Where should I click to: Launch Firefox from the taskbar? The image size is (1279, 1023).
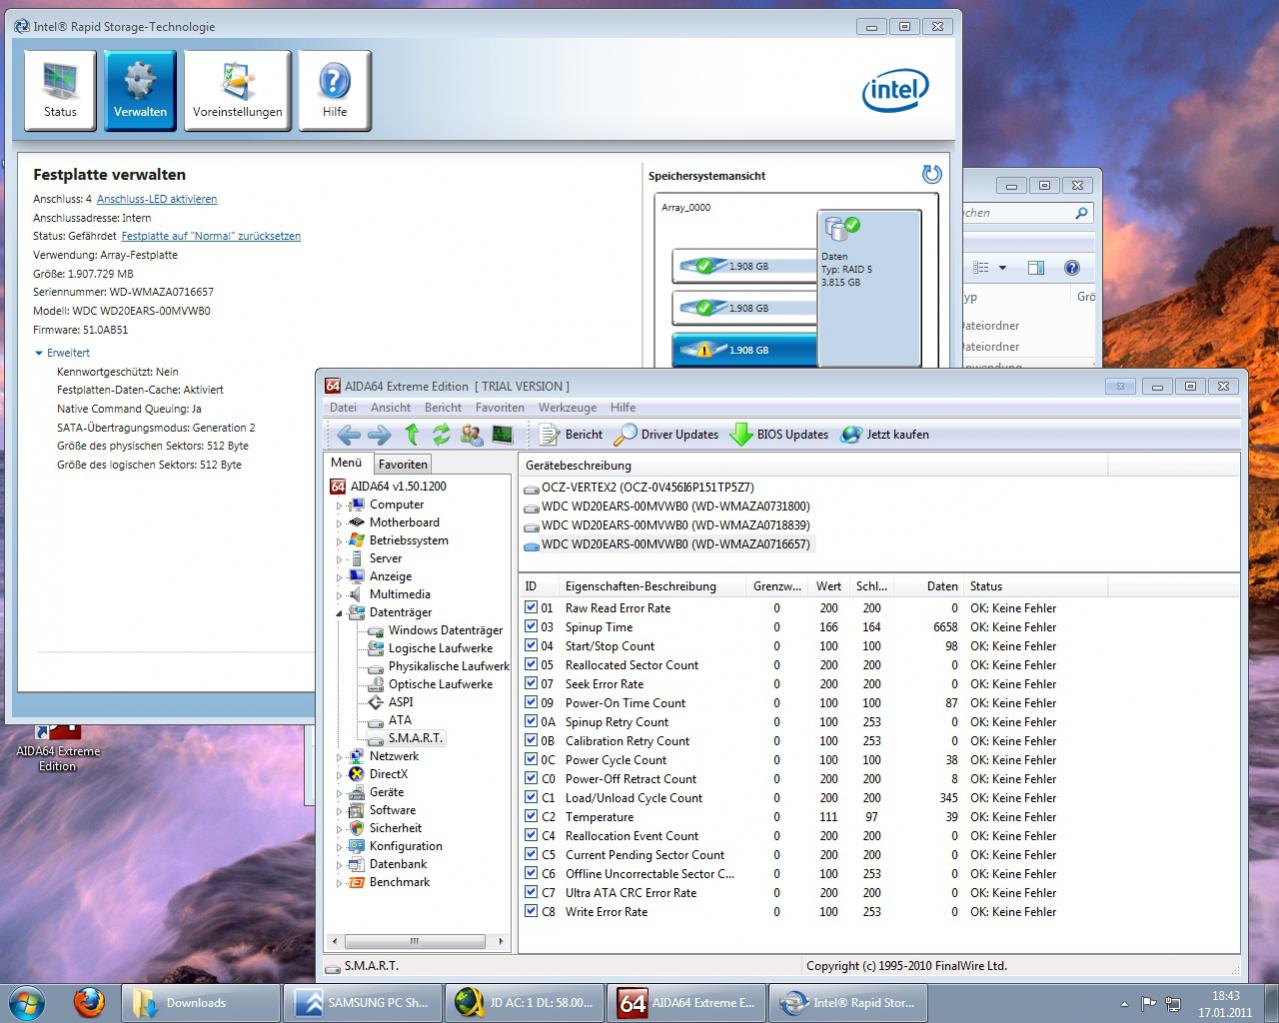click(x=89, y=1002)
